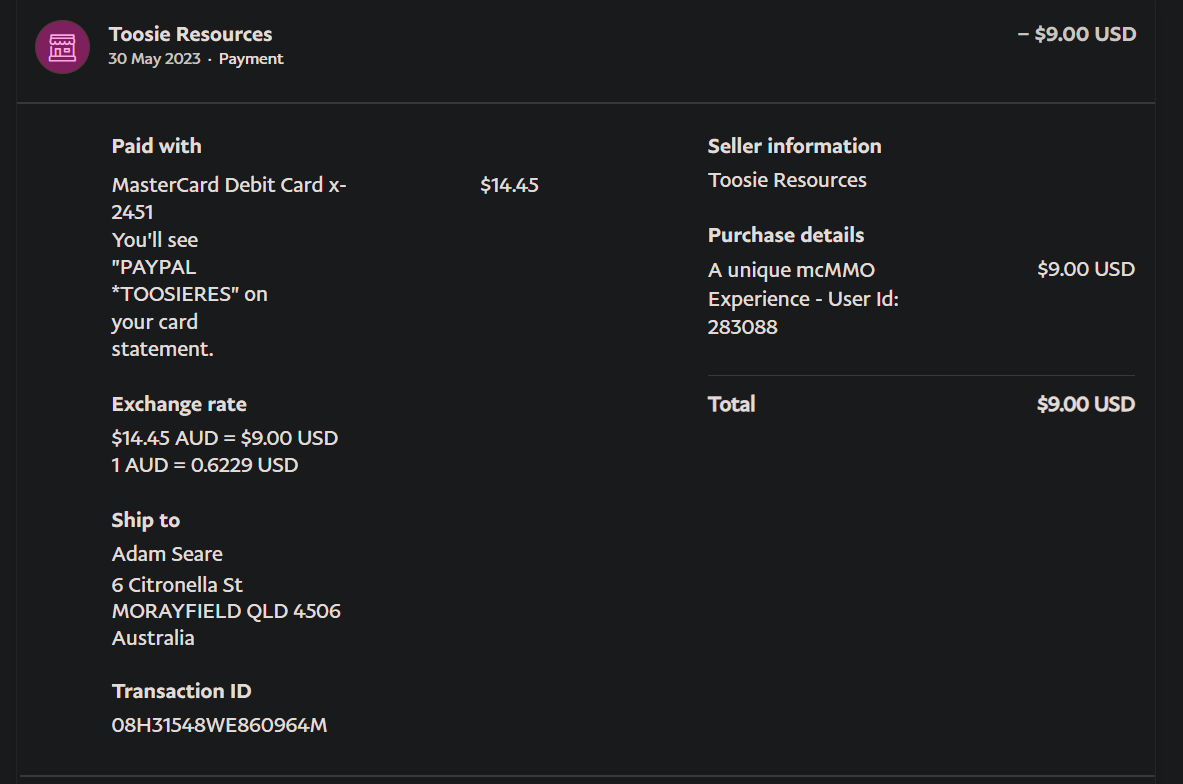The image size is (1183, 784).
Task: Click the Toosie Resources transaction title
Action: 190,35
